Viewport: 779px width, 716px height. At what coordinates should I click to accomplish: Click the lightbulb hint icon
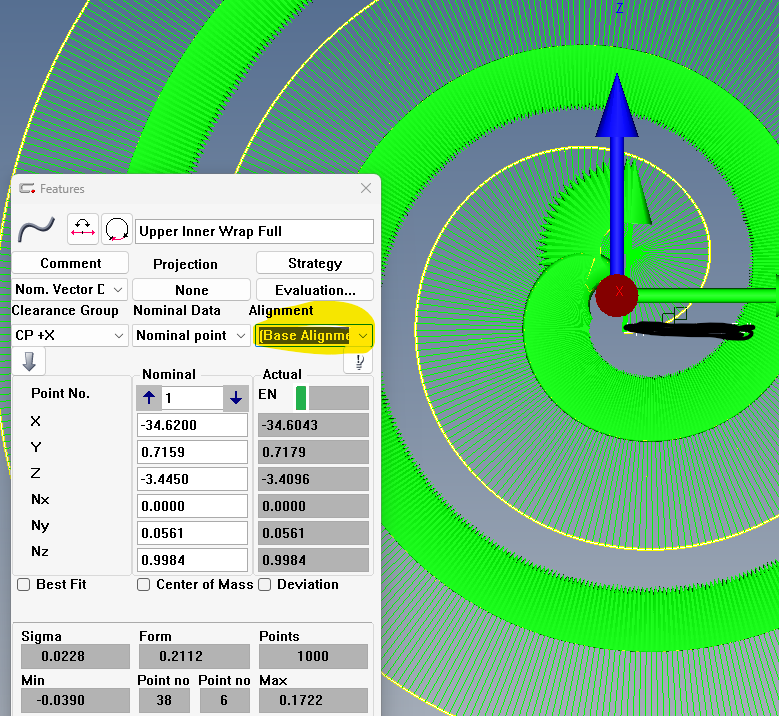[357, 362]
